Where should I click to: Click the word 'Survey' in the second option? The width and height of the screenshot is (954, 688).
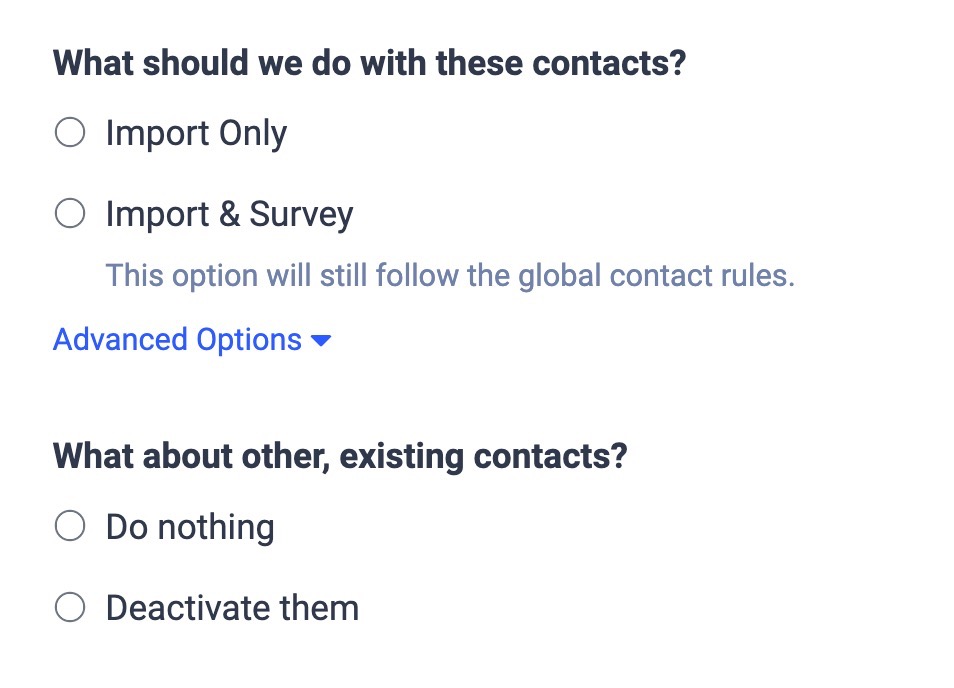click(301, 214)
